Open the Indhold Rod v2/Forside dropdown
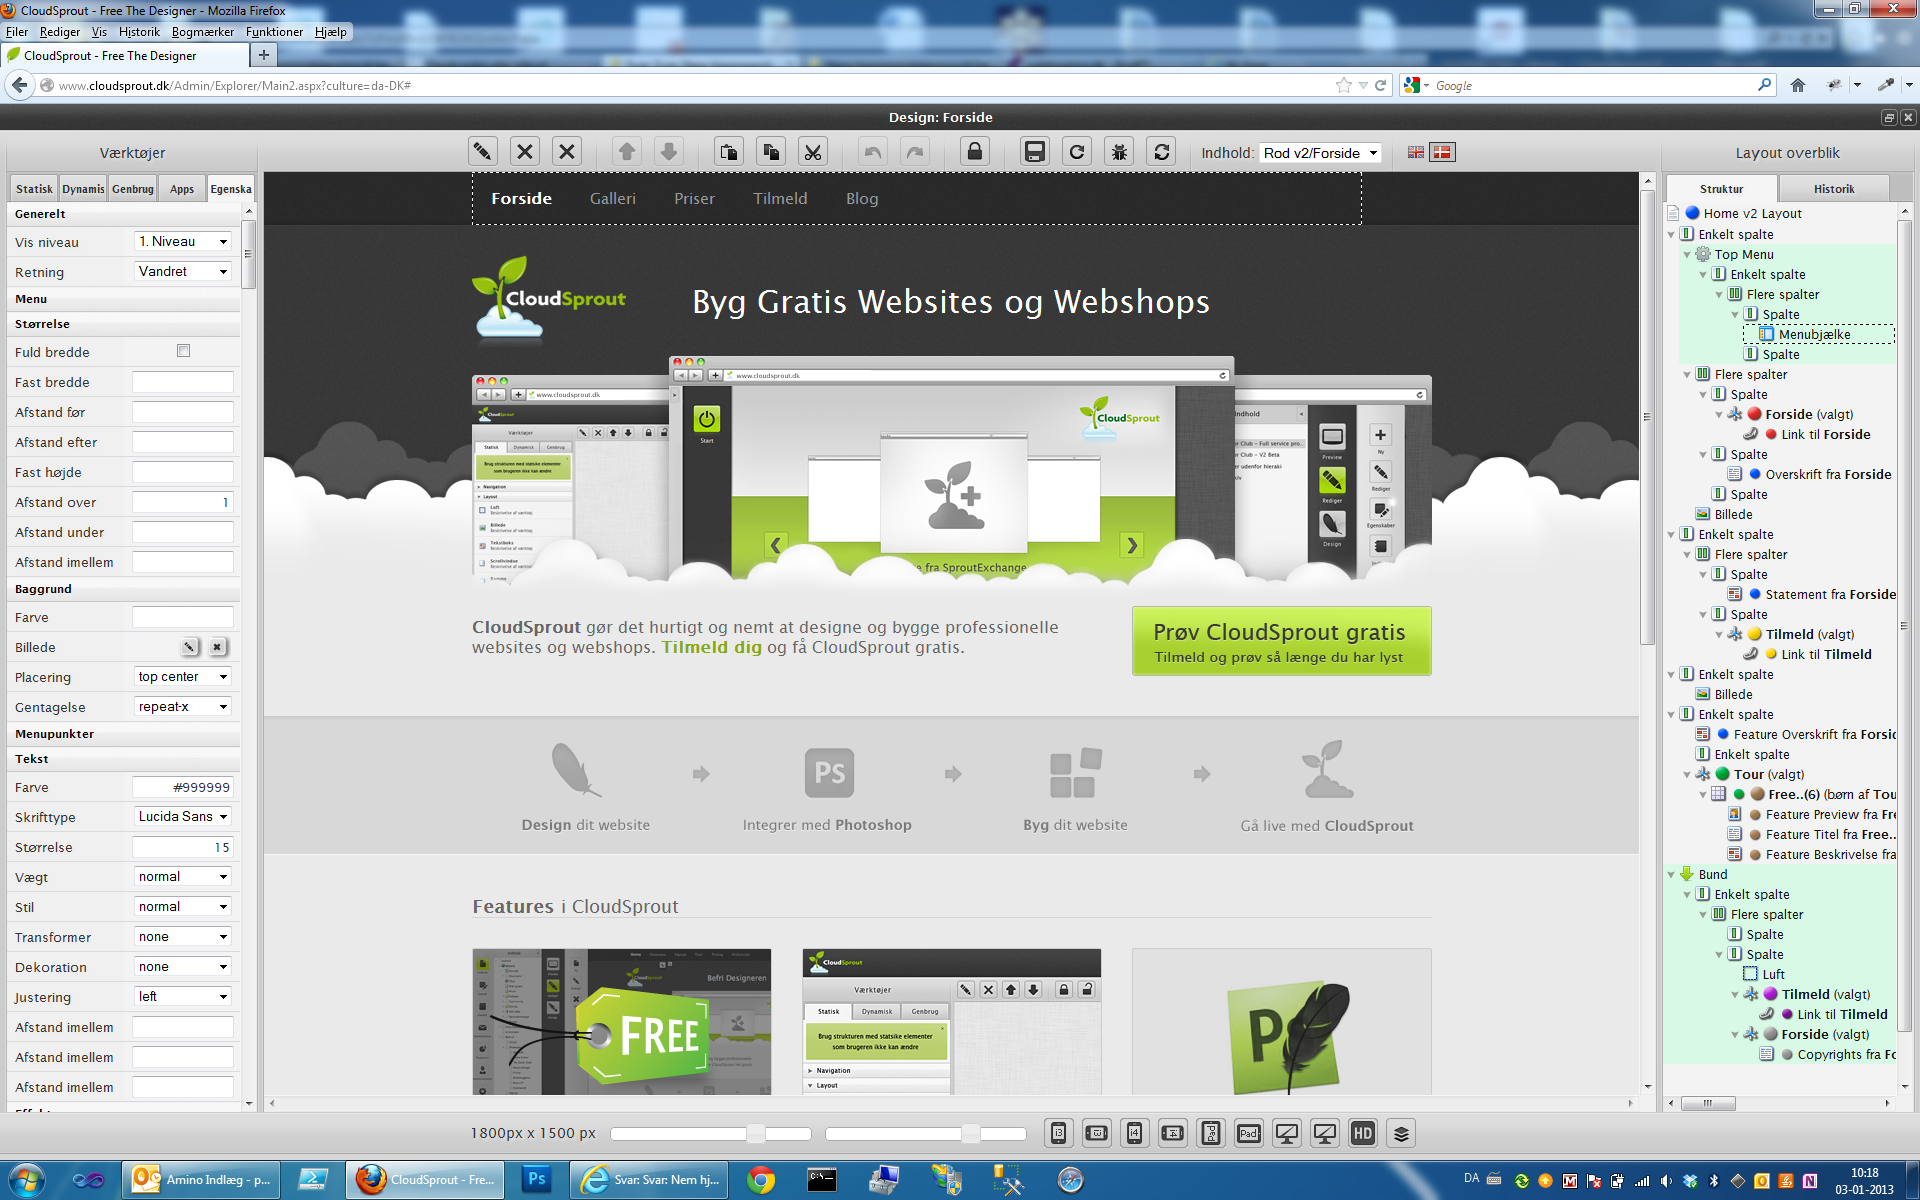The width and height of the screenshot is (1920, 1200). (x=1320, y=153)
